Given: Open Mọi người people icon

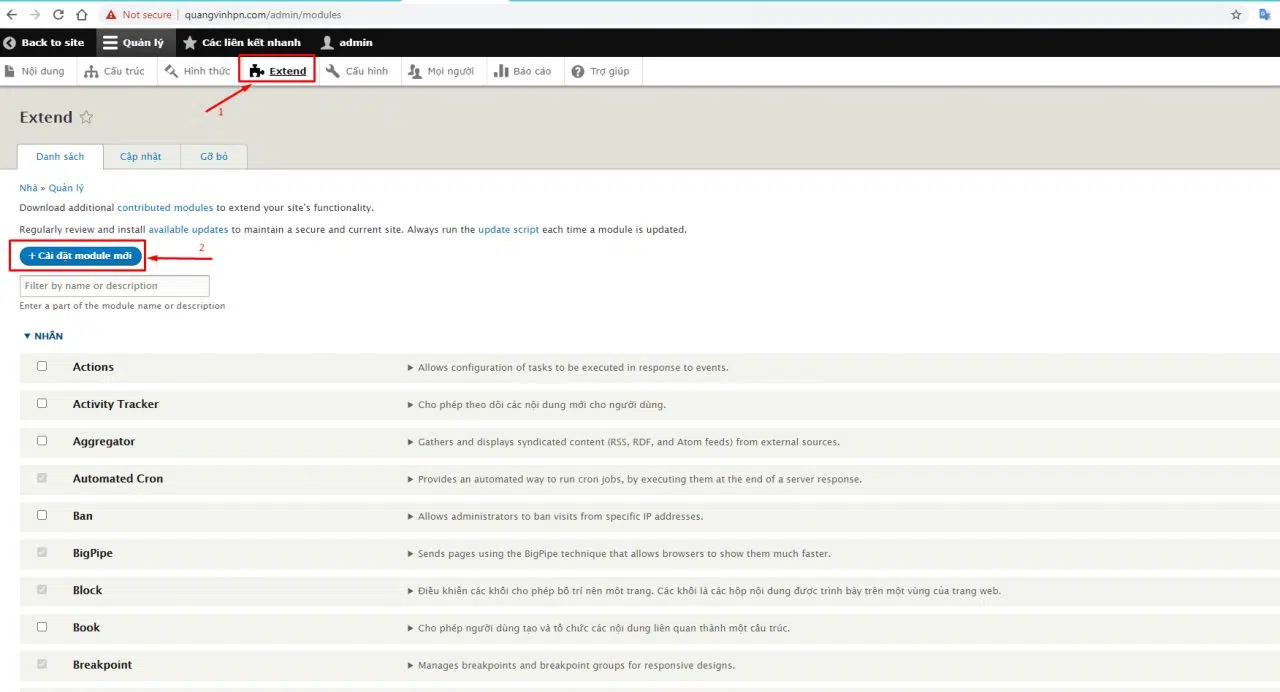Looking at the screenshot, I should 415,71.
